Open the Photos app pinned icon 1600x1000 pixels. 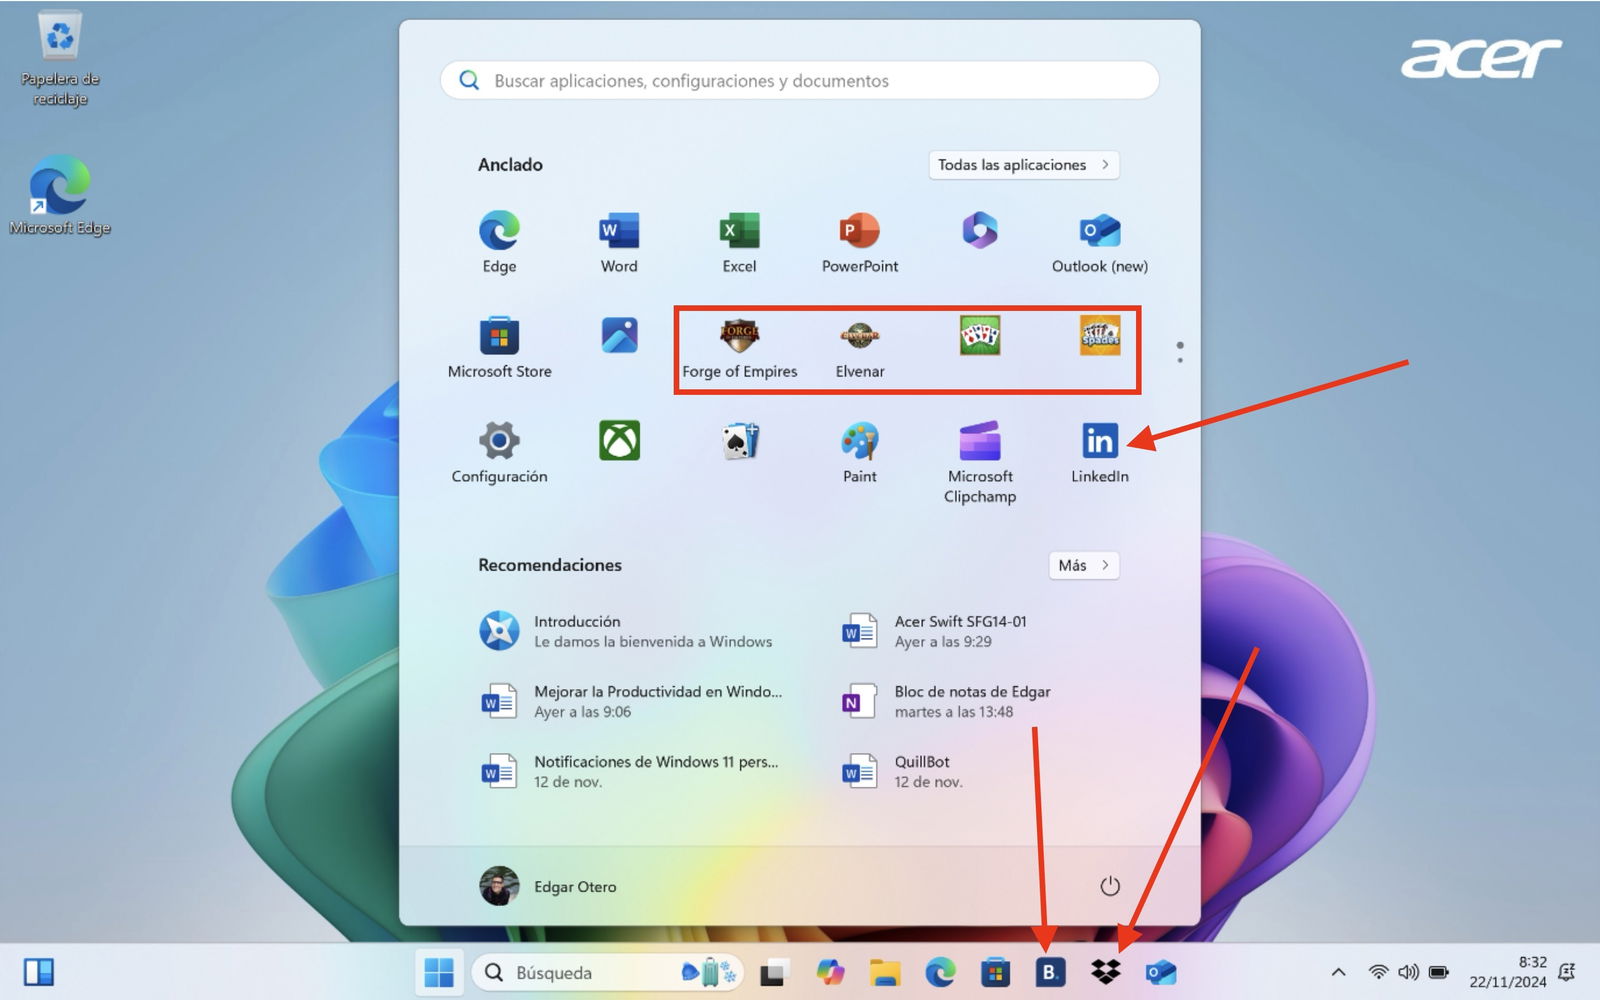click(620, 336)
